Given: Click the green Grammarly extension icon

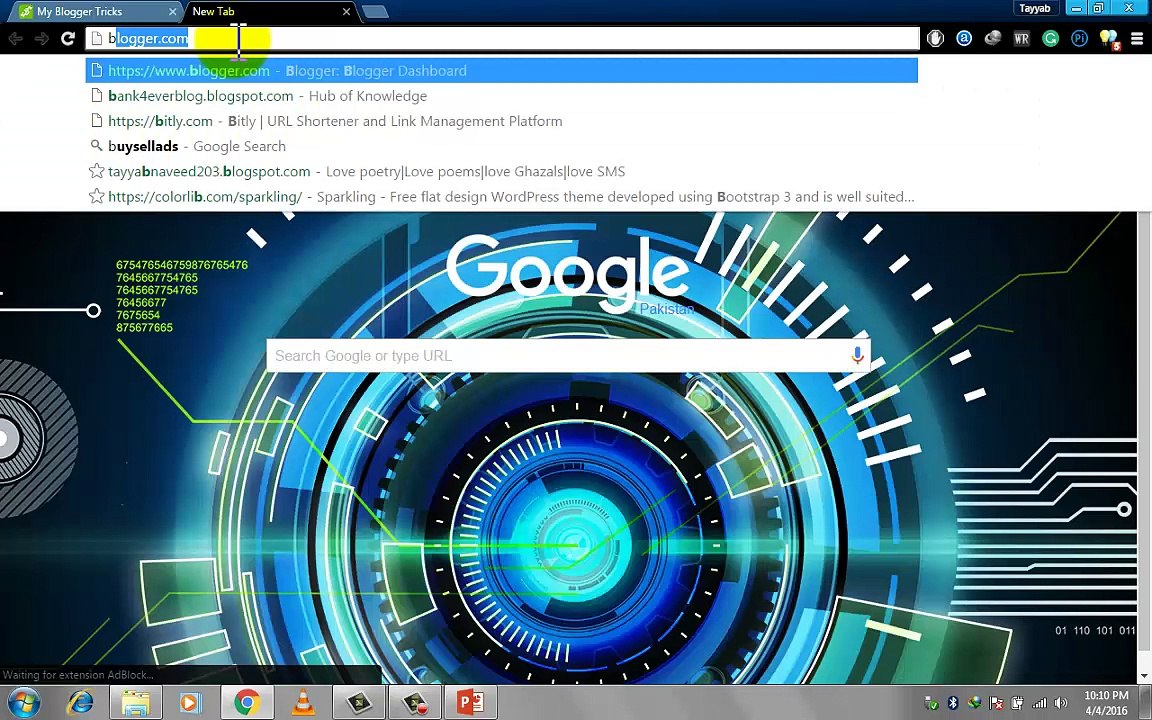Looking at the screenshot, I should pyautogui.click(x=1051, y=38).
